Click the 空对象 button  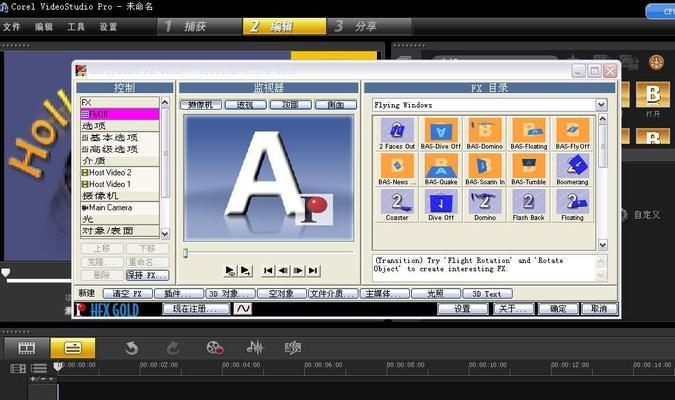tap(281, 294)
